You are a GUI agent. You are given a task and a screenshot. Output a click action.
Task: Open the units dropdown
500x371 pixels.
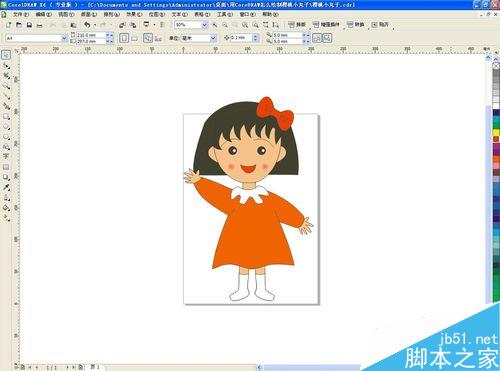coord(213,38)
